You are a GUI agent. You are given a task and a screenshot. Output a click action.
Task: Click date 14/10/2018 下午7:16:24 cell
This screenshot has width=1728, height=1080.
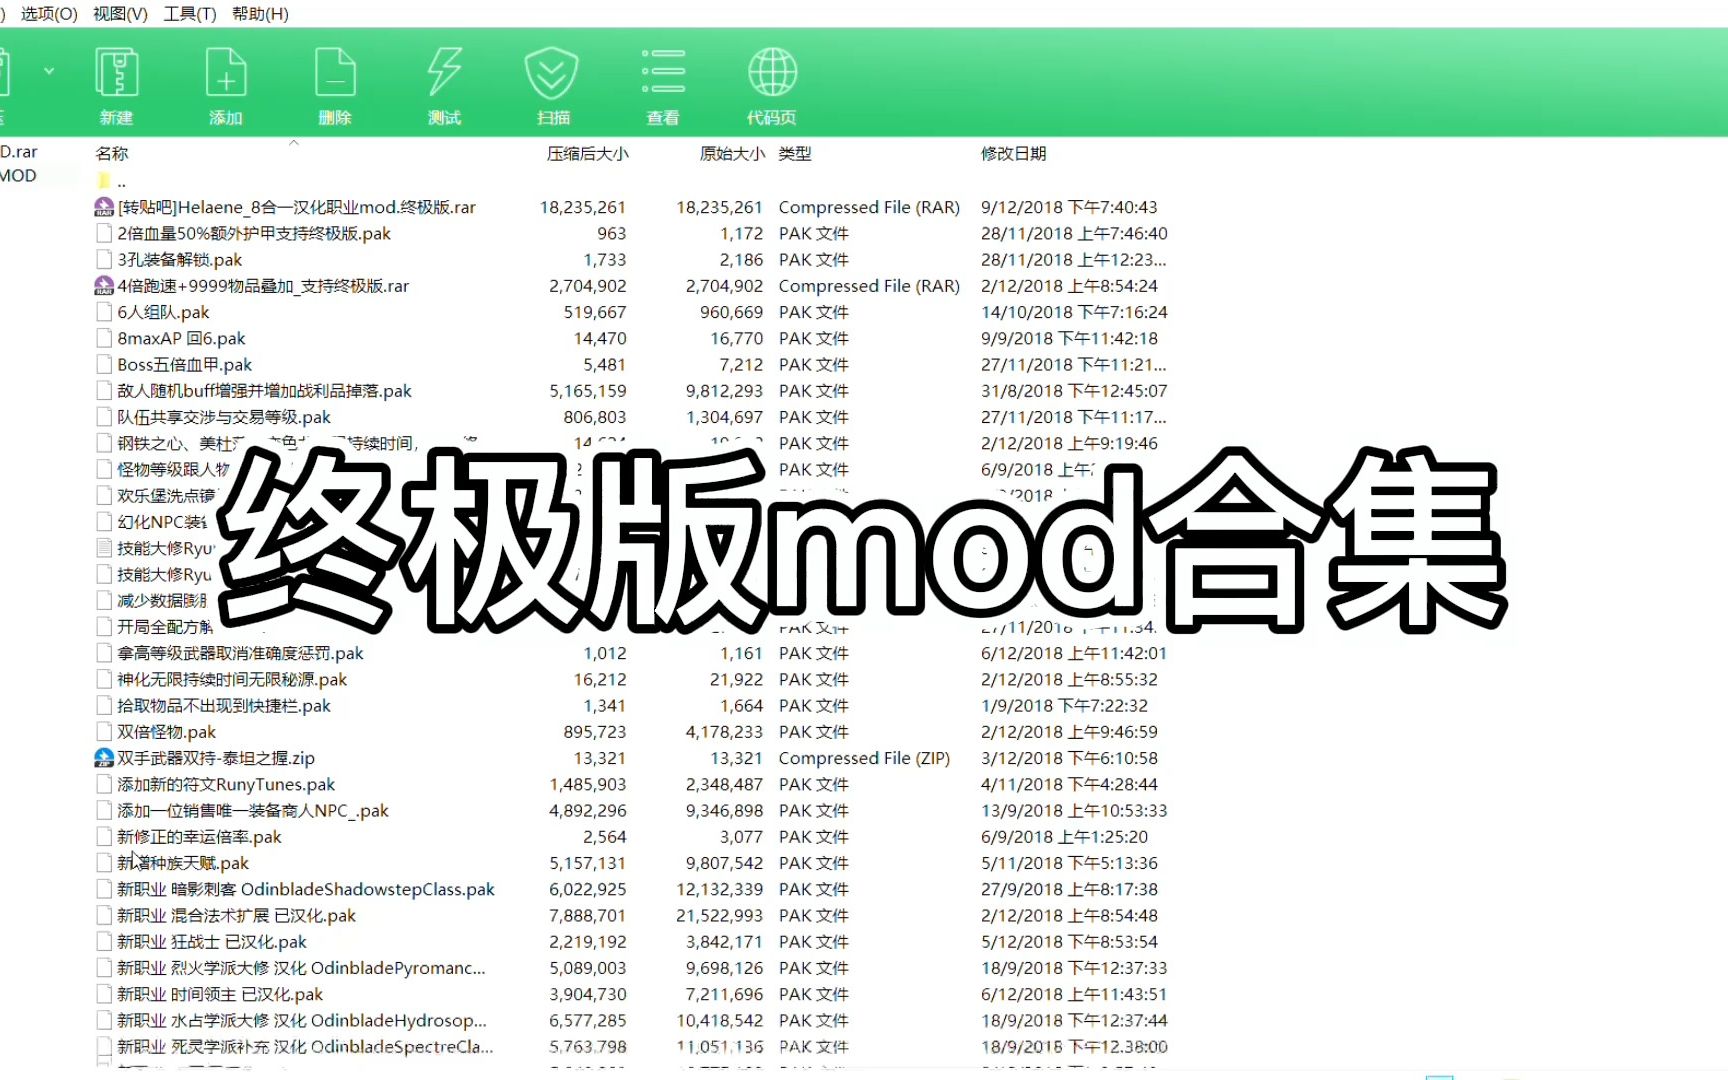point(1074,312)
